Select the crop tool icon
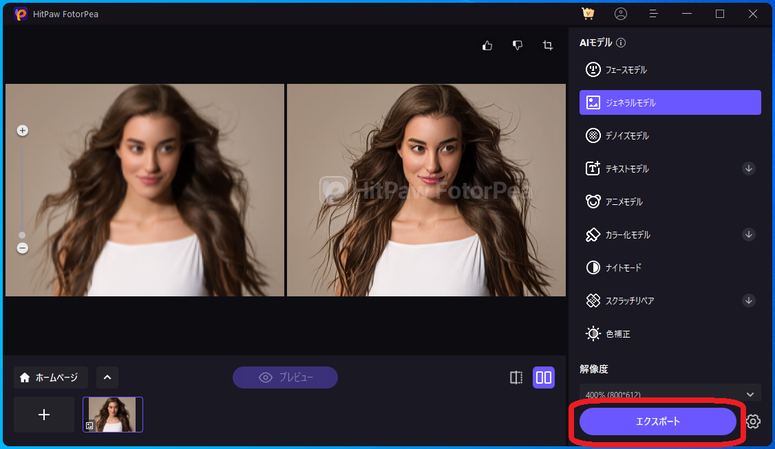Viewport: 775px width, 449px height. click(548, 46)
